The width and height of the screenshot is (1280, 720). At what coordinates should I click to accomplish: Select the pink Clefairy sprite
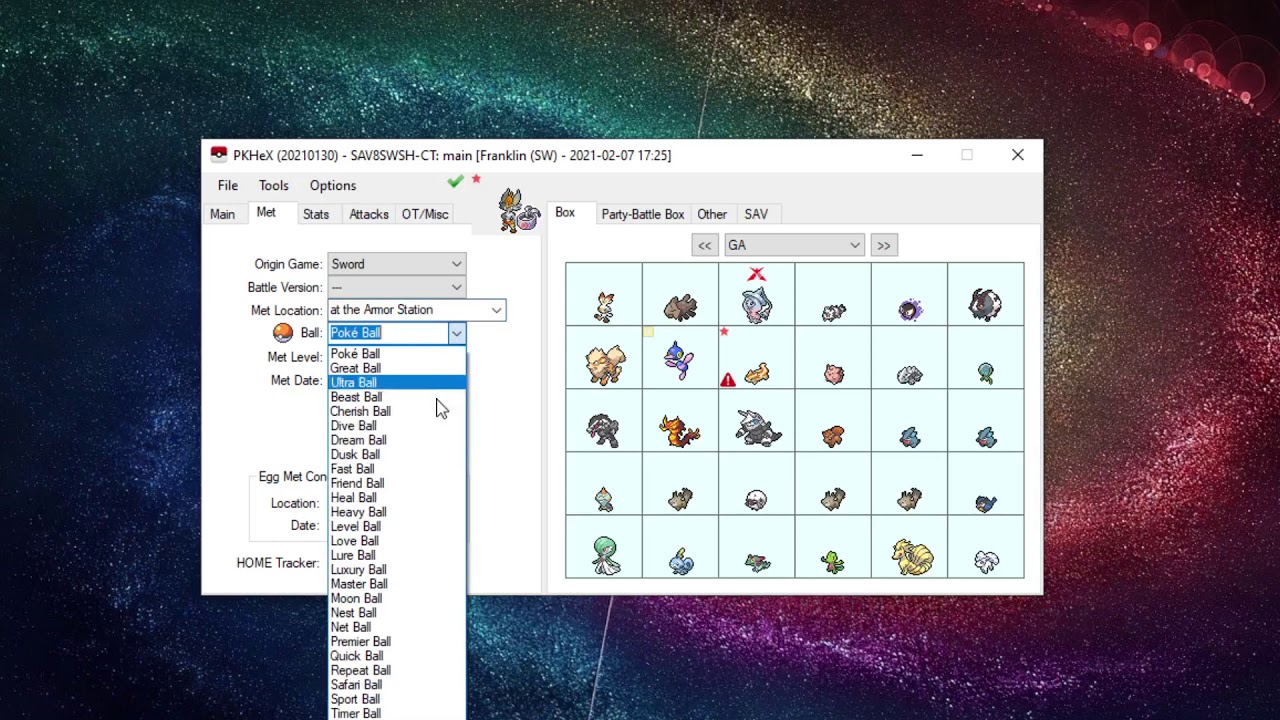[833, 374]
